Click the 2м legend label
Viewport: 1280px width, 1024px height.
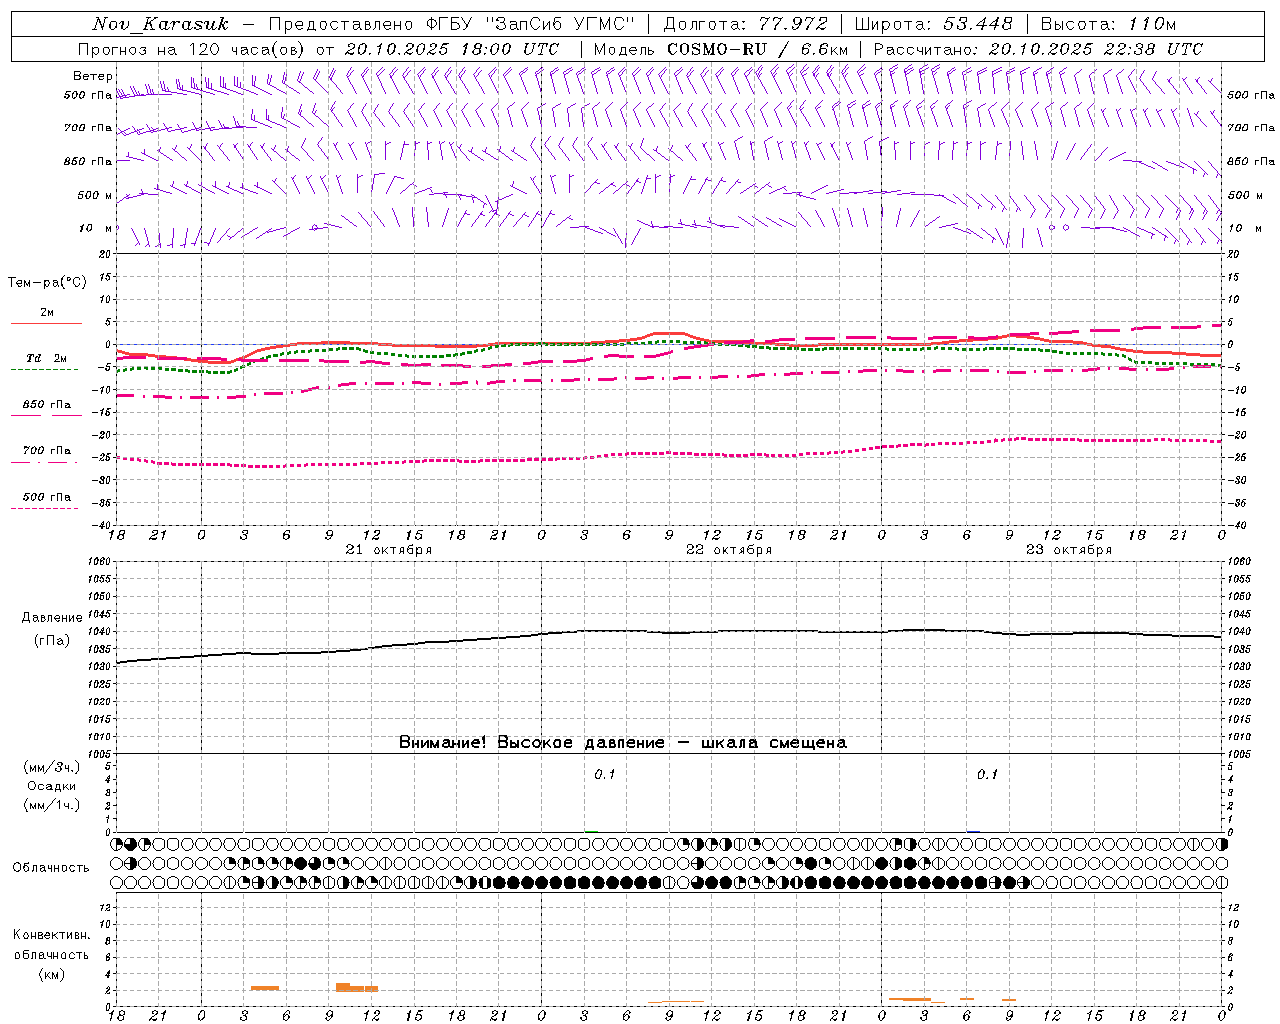tap(47, 313)
